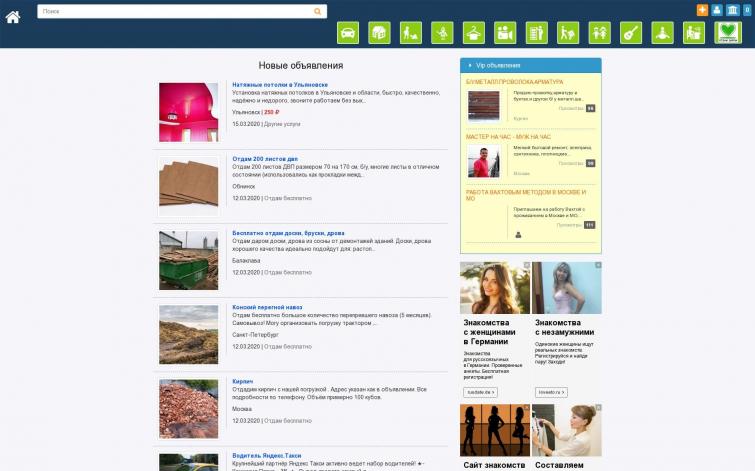The height and width of the screenshot is (471, 755).
Task: Open the user profile icon
Action: [x=717, y=10]
